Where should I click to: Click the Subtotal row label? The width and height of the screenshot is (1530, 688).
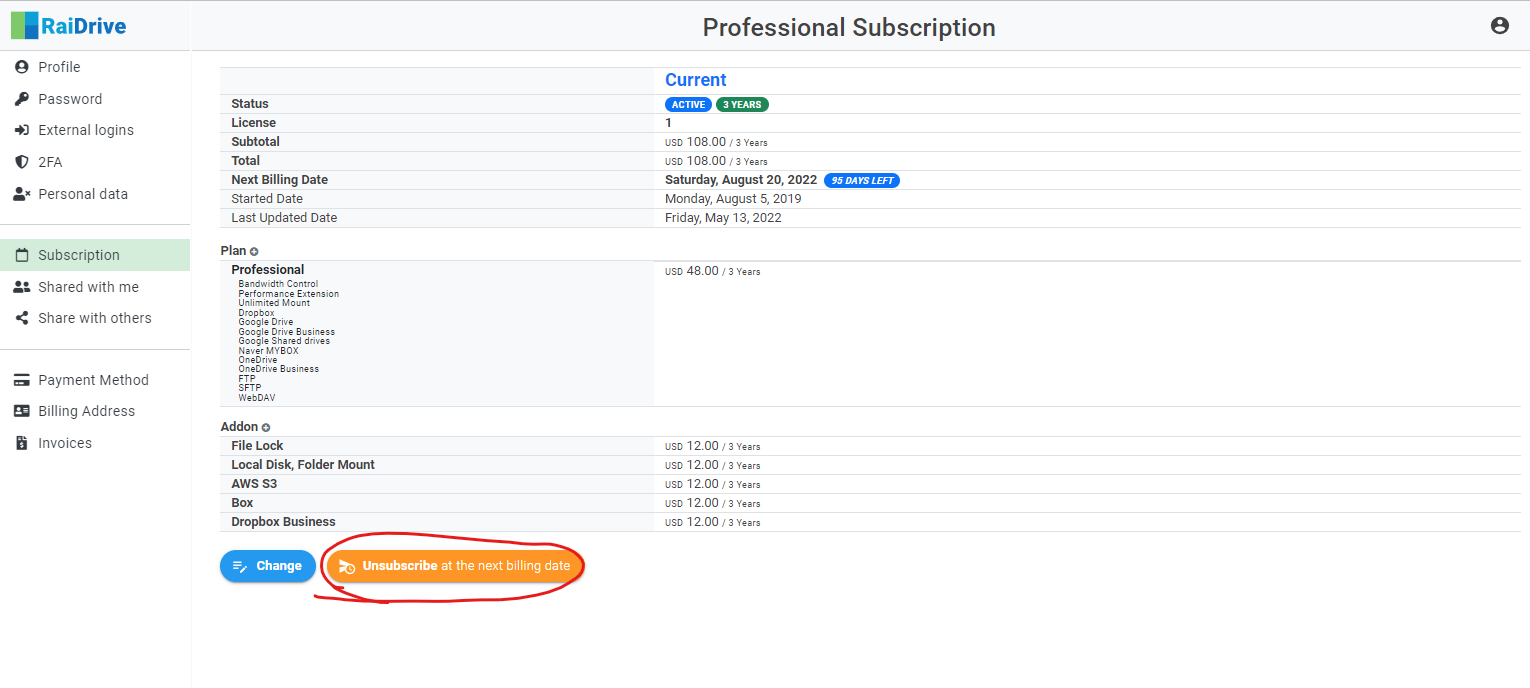(x=256, y=142)
